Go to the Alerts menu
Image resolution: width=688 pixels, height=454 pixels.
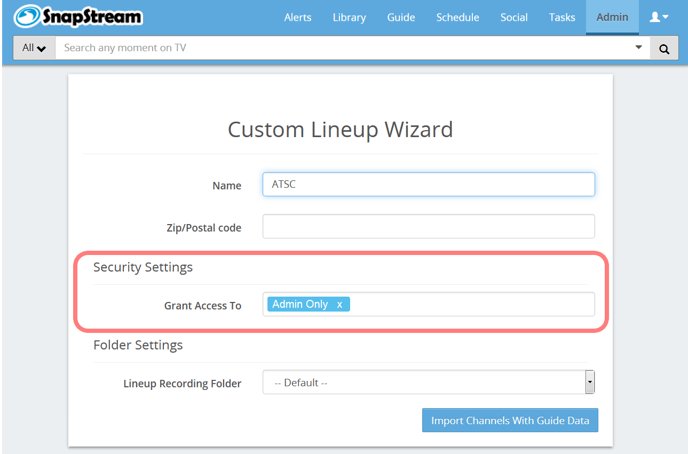(x=297, y=17)
